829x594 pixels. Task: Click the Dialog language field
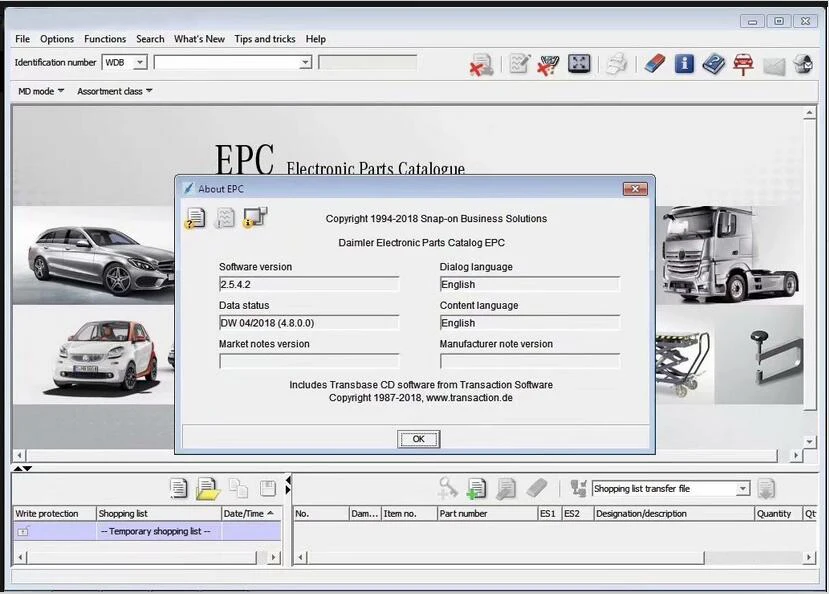click(x=530, y=284)
